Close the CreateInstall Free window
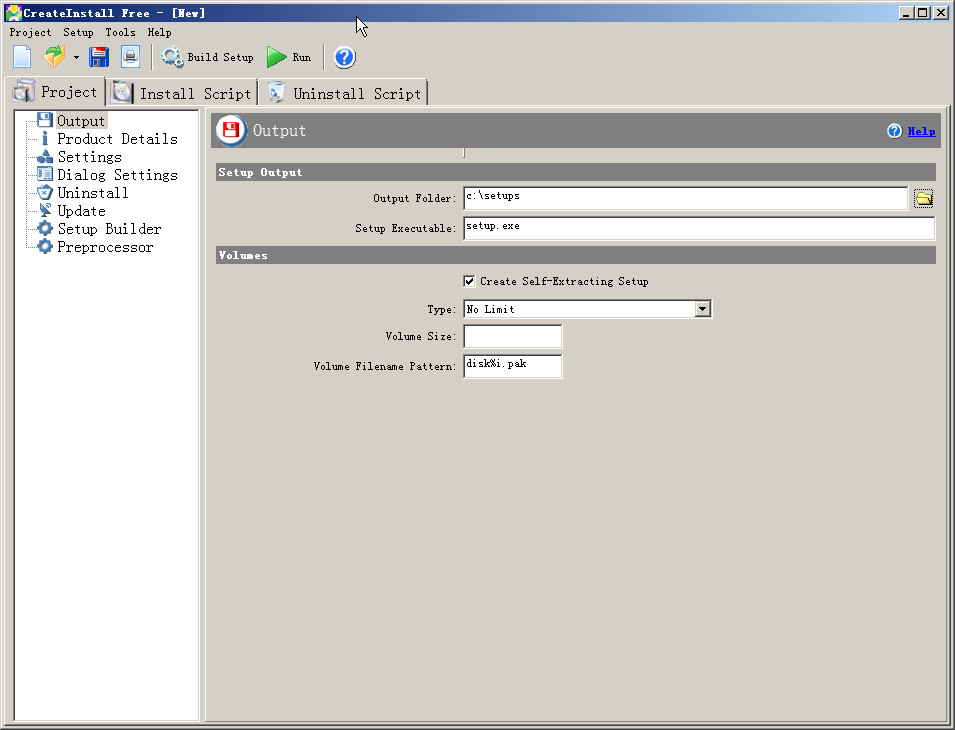Screen dimensions: 955x730 940,12
